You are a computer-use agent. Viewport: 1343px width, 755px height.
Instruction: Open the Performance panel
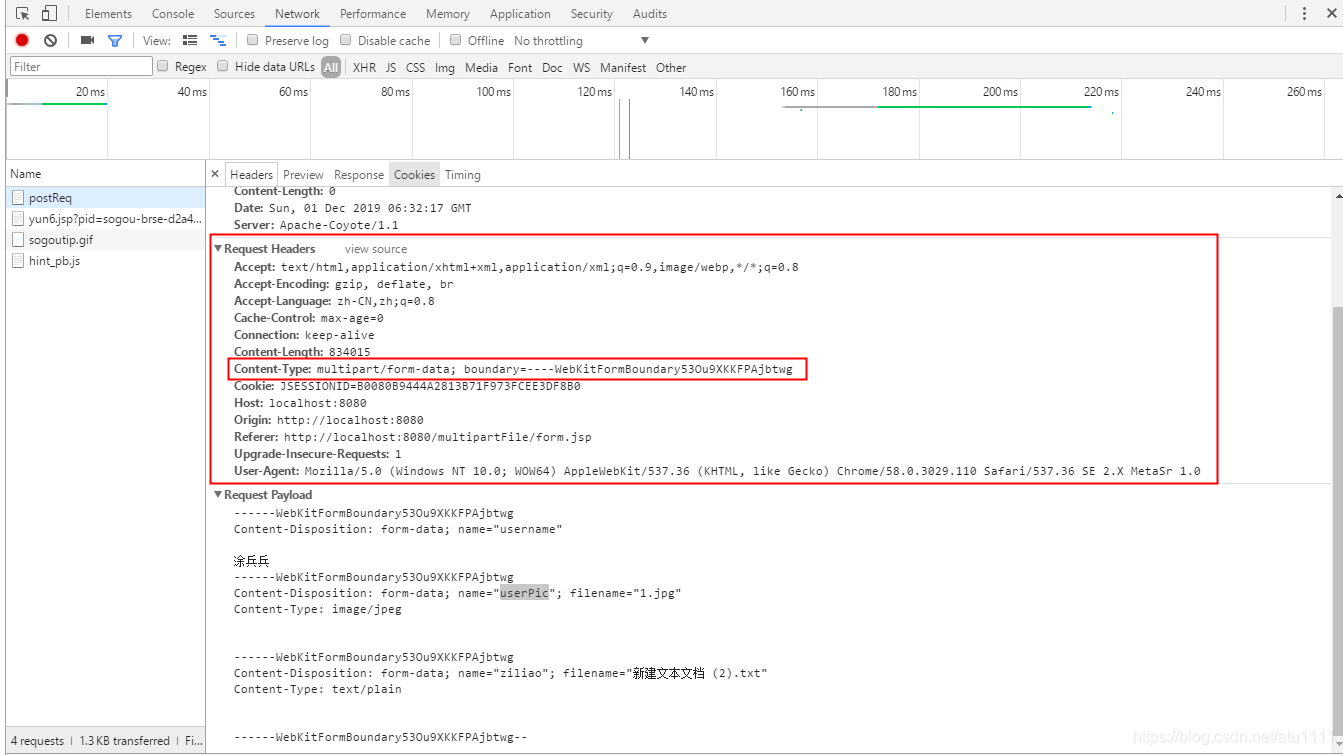point(372,13)
